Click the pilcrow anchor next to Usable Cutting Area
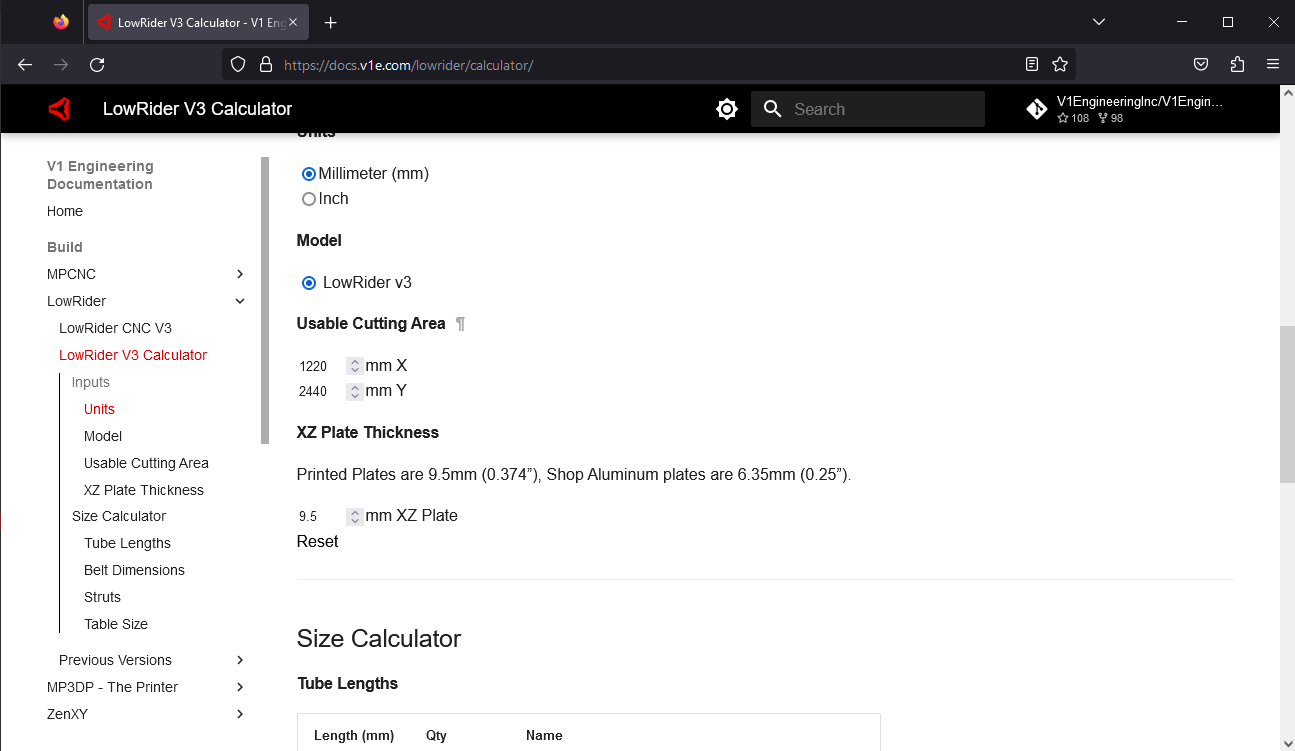 coord(460,323)
